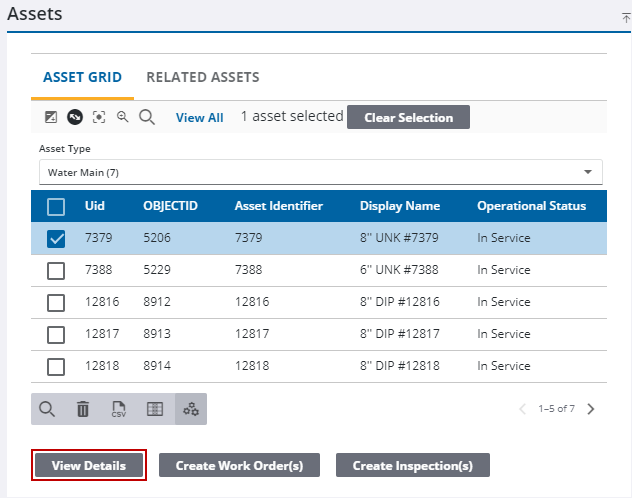Click the round dark link icon in toolbar

click(x=74, y=117)
